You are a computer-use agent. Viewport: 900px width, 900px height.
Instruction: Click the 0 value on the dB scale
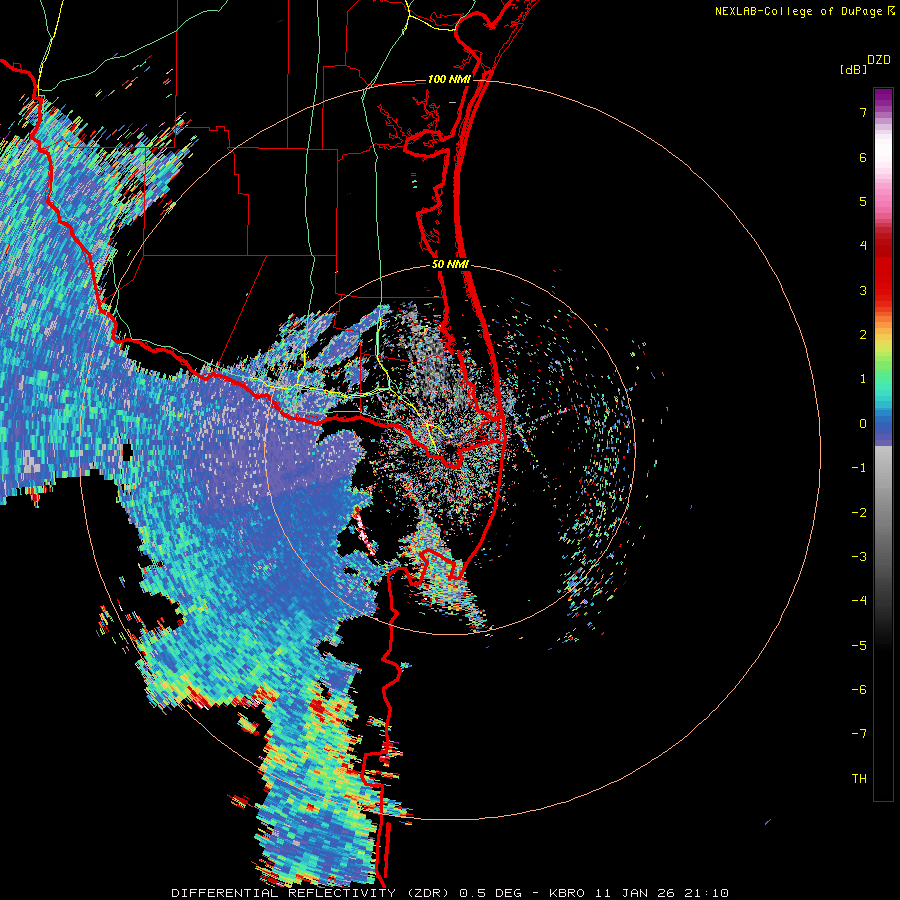click(x=863, y=424)
